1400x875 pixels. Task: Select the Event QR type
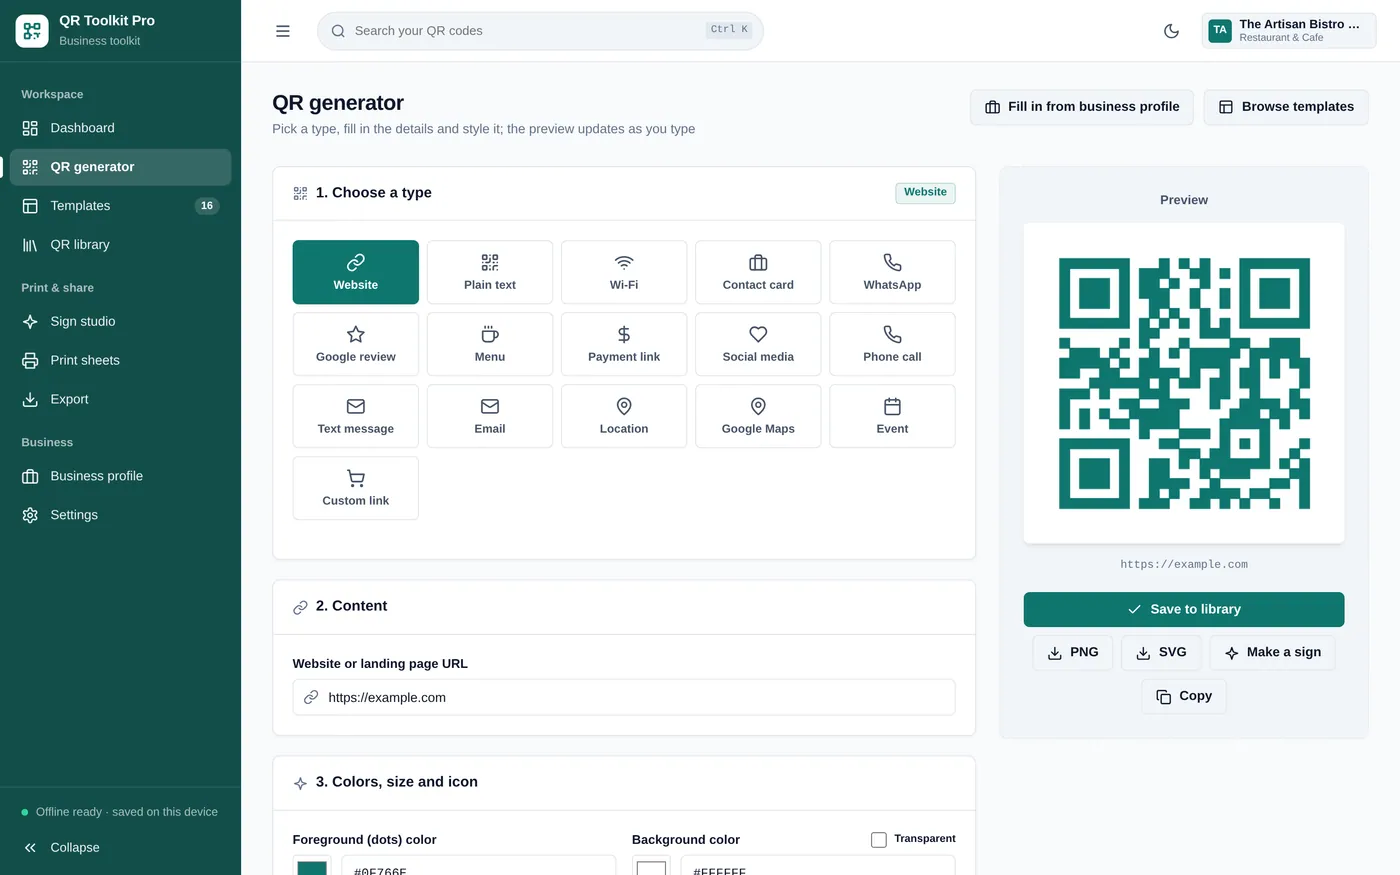coord(892,416)
